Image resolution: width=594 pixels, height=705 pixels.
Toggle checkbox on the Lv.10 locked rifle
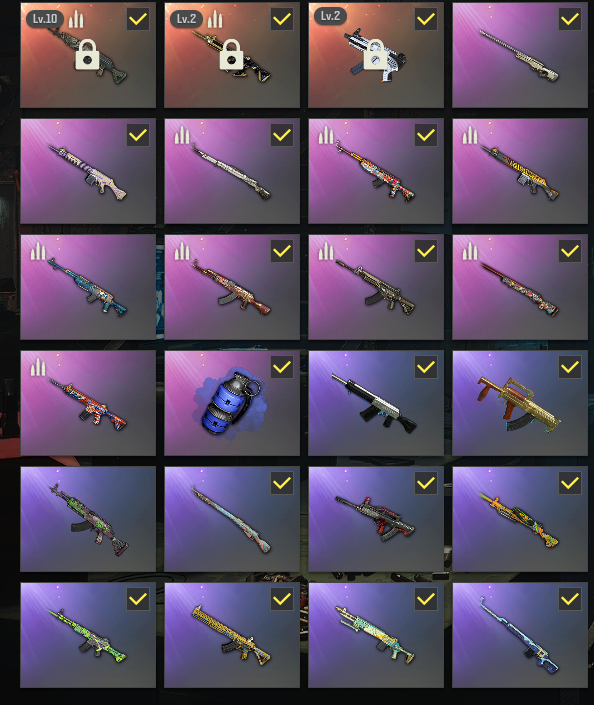pos(138,19)
